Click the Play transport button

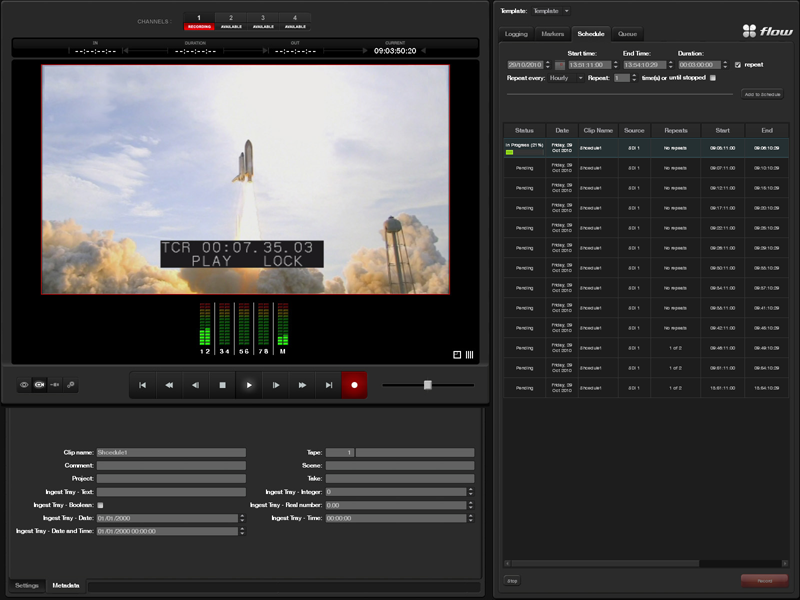(x=249, y=385)
